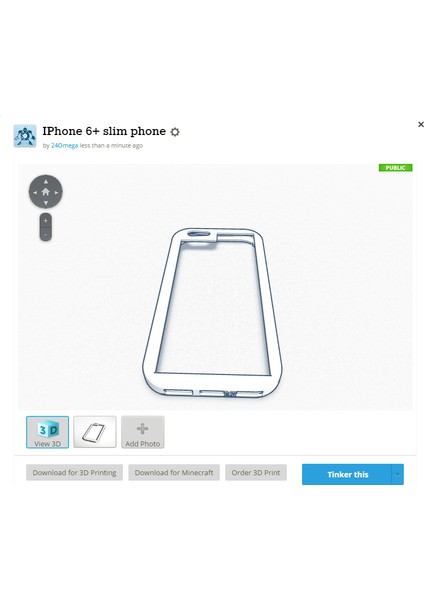The image size is (424, 600).
Task: Zoom in with the plus button
Action: point(46,221)
